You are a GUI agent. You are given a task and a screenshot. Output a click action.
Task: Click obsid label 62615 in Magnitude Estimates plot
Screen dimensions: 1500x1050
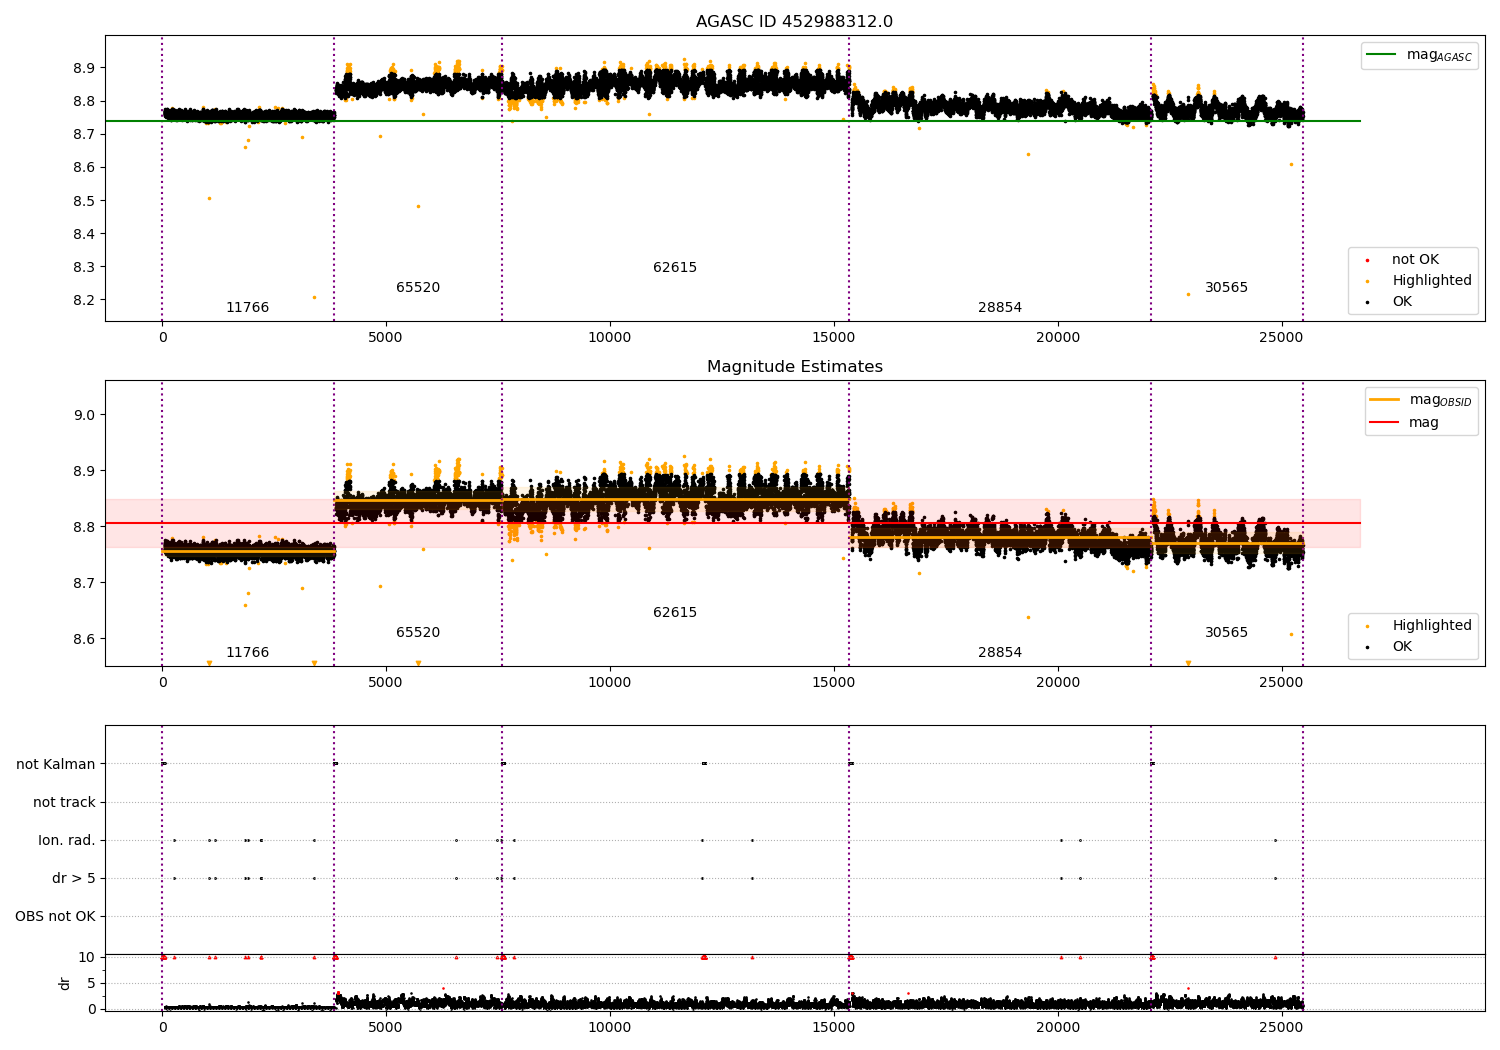coord(675,613)
